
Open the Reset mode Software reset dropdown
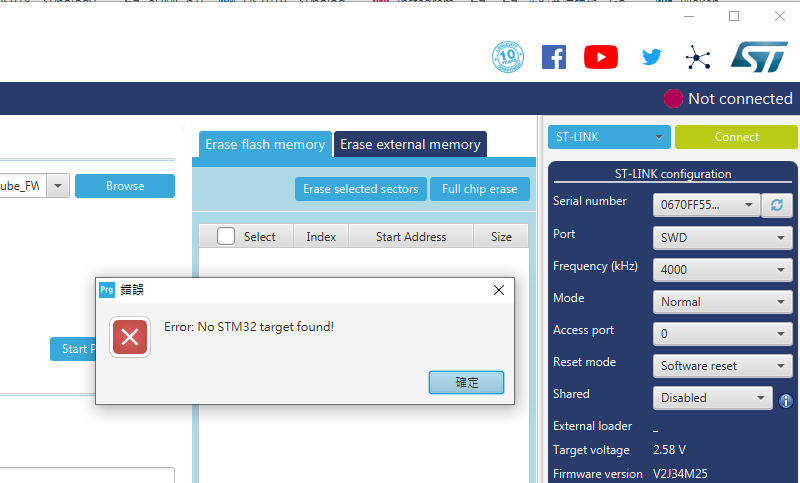tap(722, 366)
